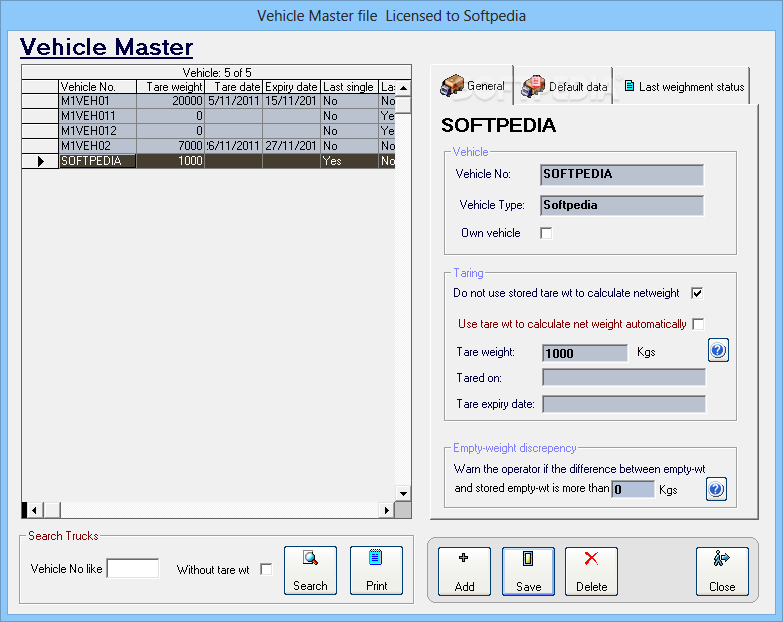This screenshot has width=783, height=622.
Task: Switch to the Default data tab
Action: (565, 86)
